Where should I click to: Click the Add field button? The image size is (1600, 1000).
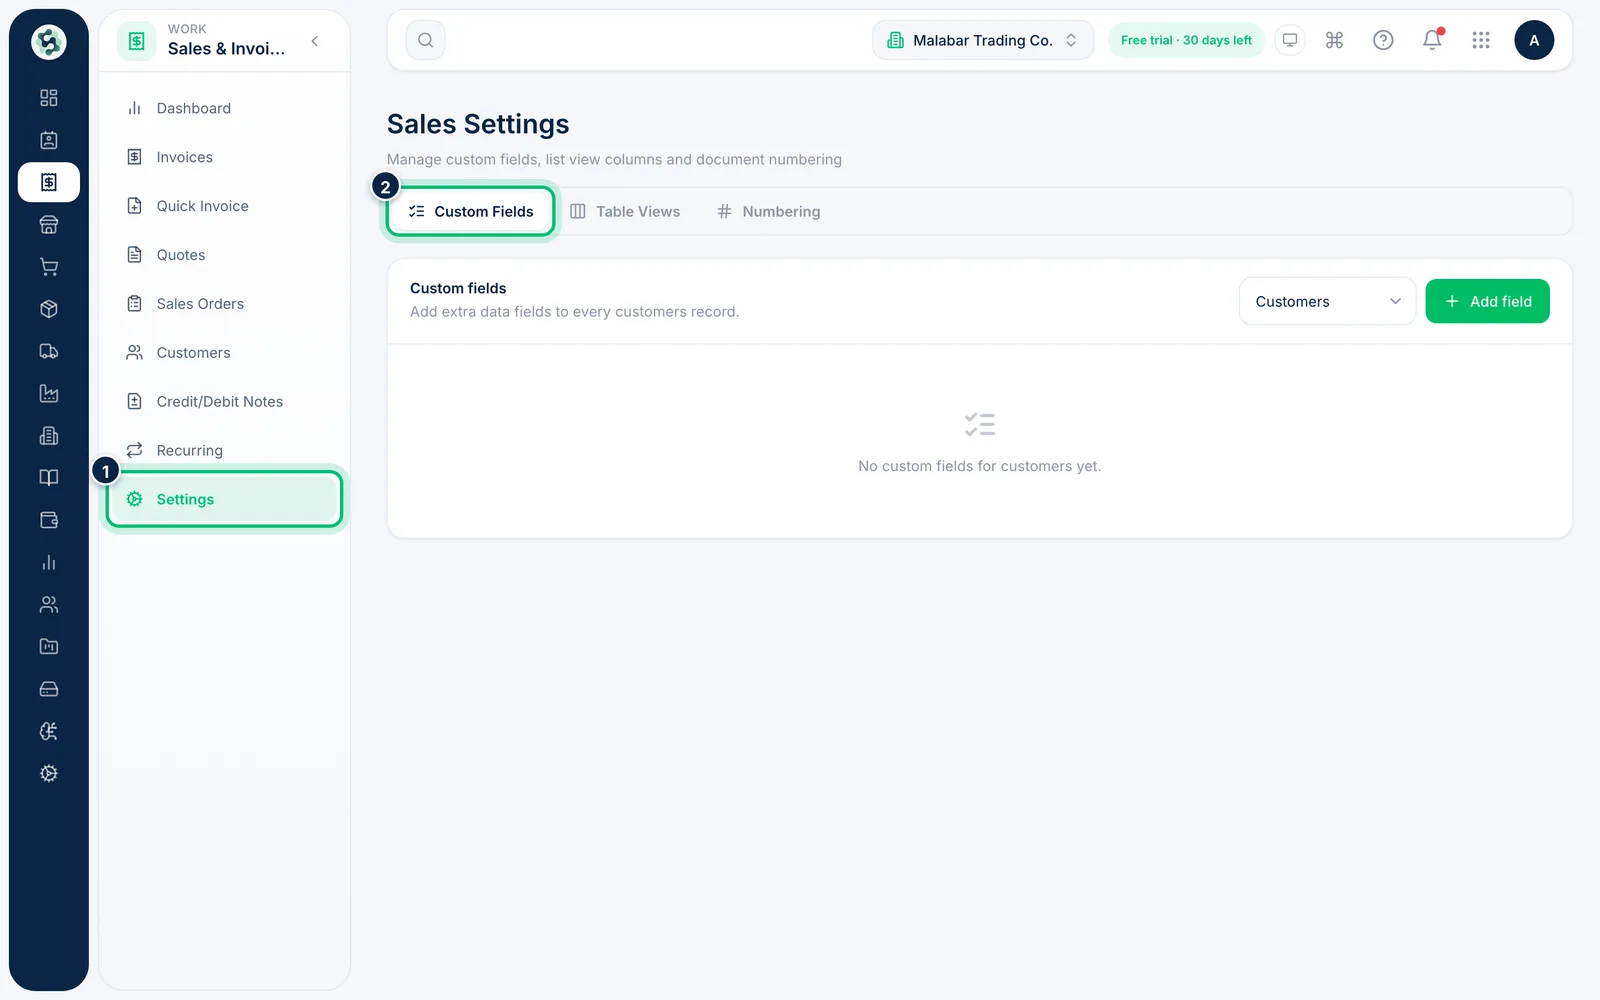(1487, 301)
